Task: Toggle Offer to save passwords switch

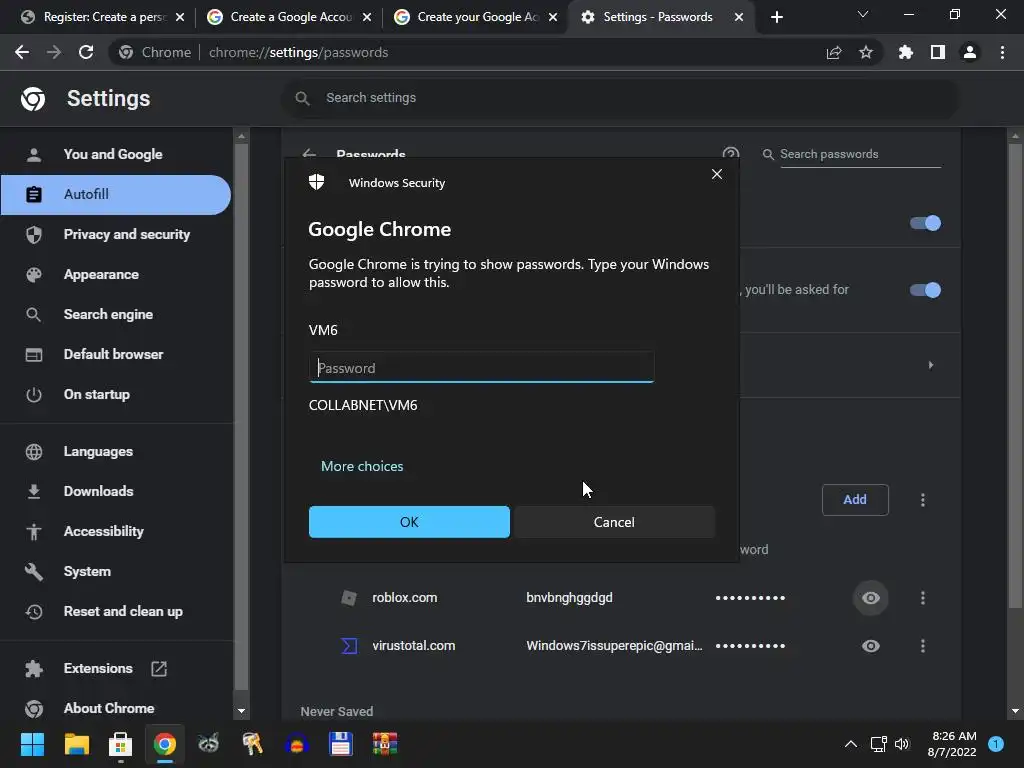Action: point(925,223)
